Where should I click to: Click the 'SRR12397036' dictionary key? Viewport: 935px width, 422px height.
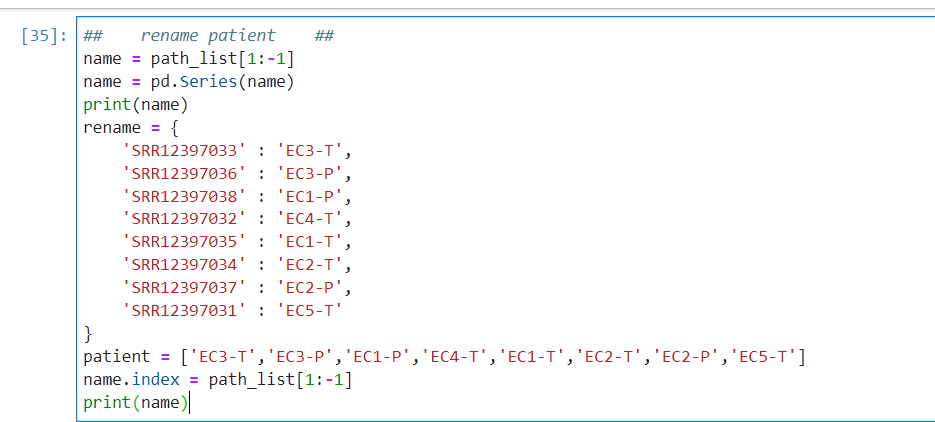pos(184,173)
